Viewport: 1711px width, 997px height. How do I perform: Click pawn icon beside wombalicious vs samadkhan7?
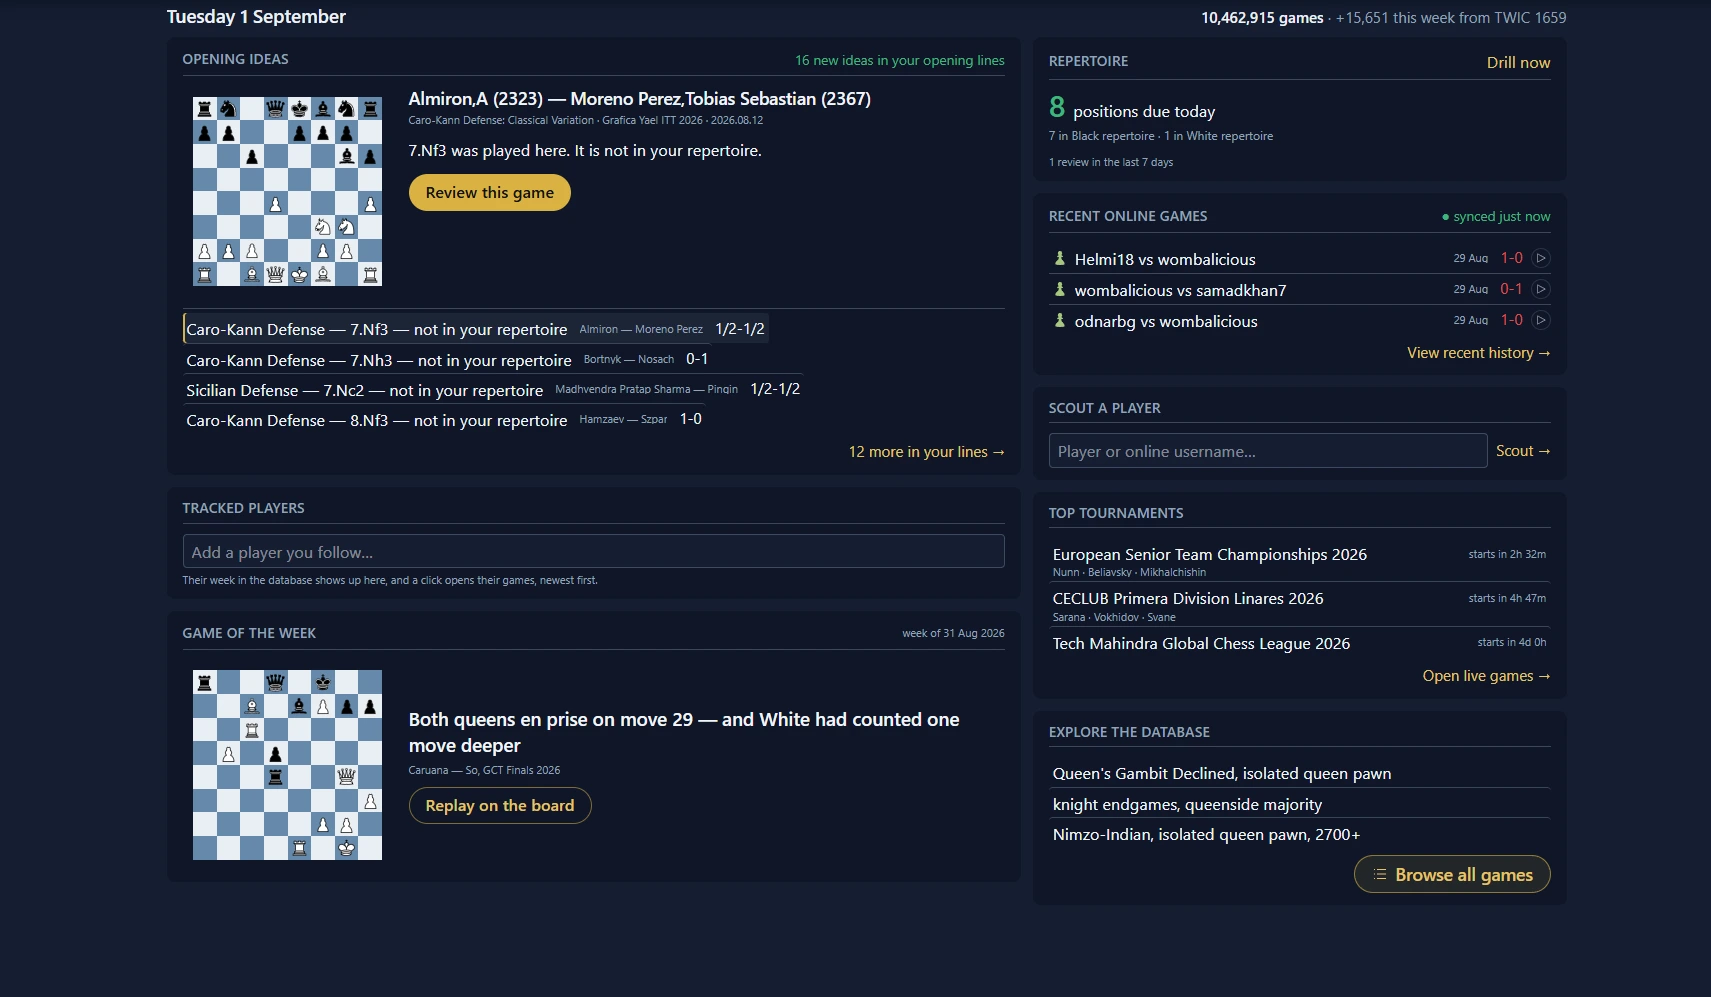pos(1060,289)
